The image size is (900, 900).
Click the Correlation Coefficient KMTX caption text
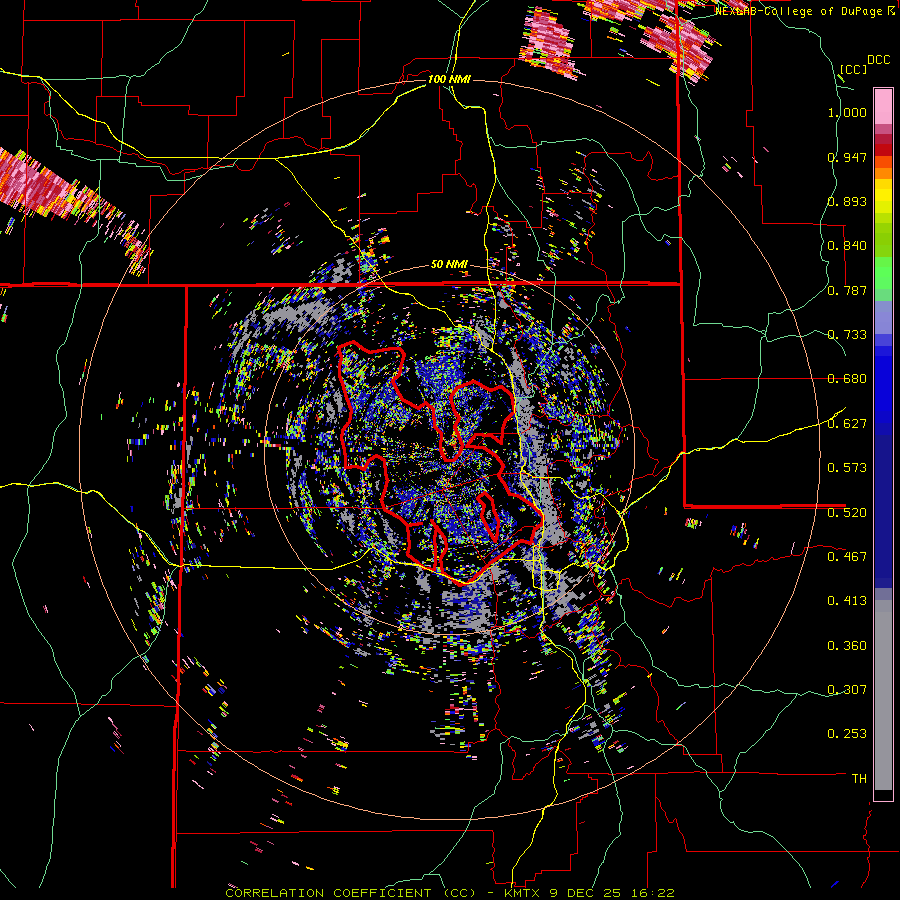pos(449,893)
